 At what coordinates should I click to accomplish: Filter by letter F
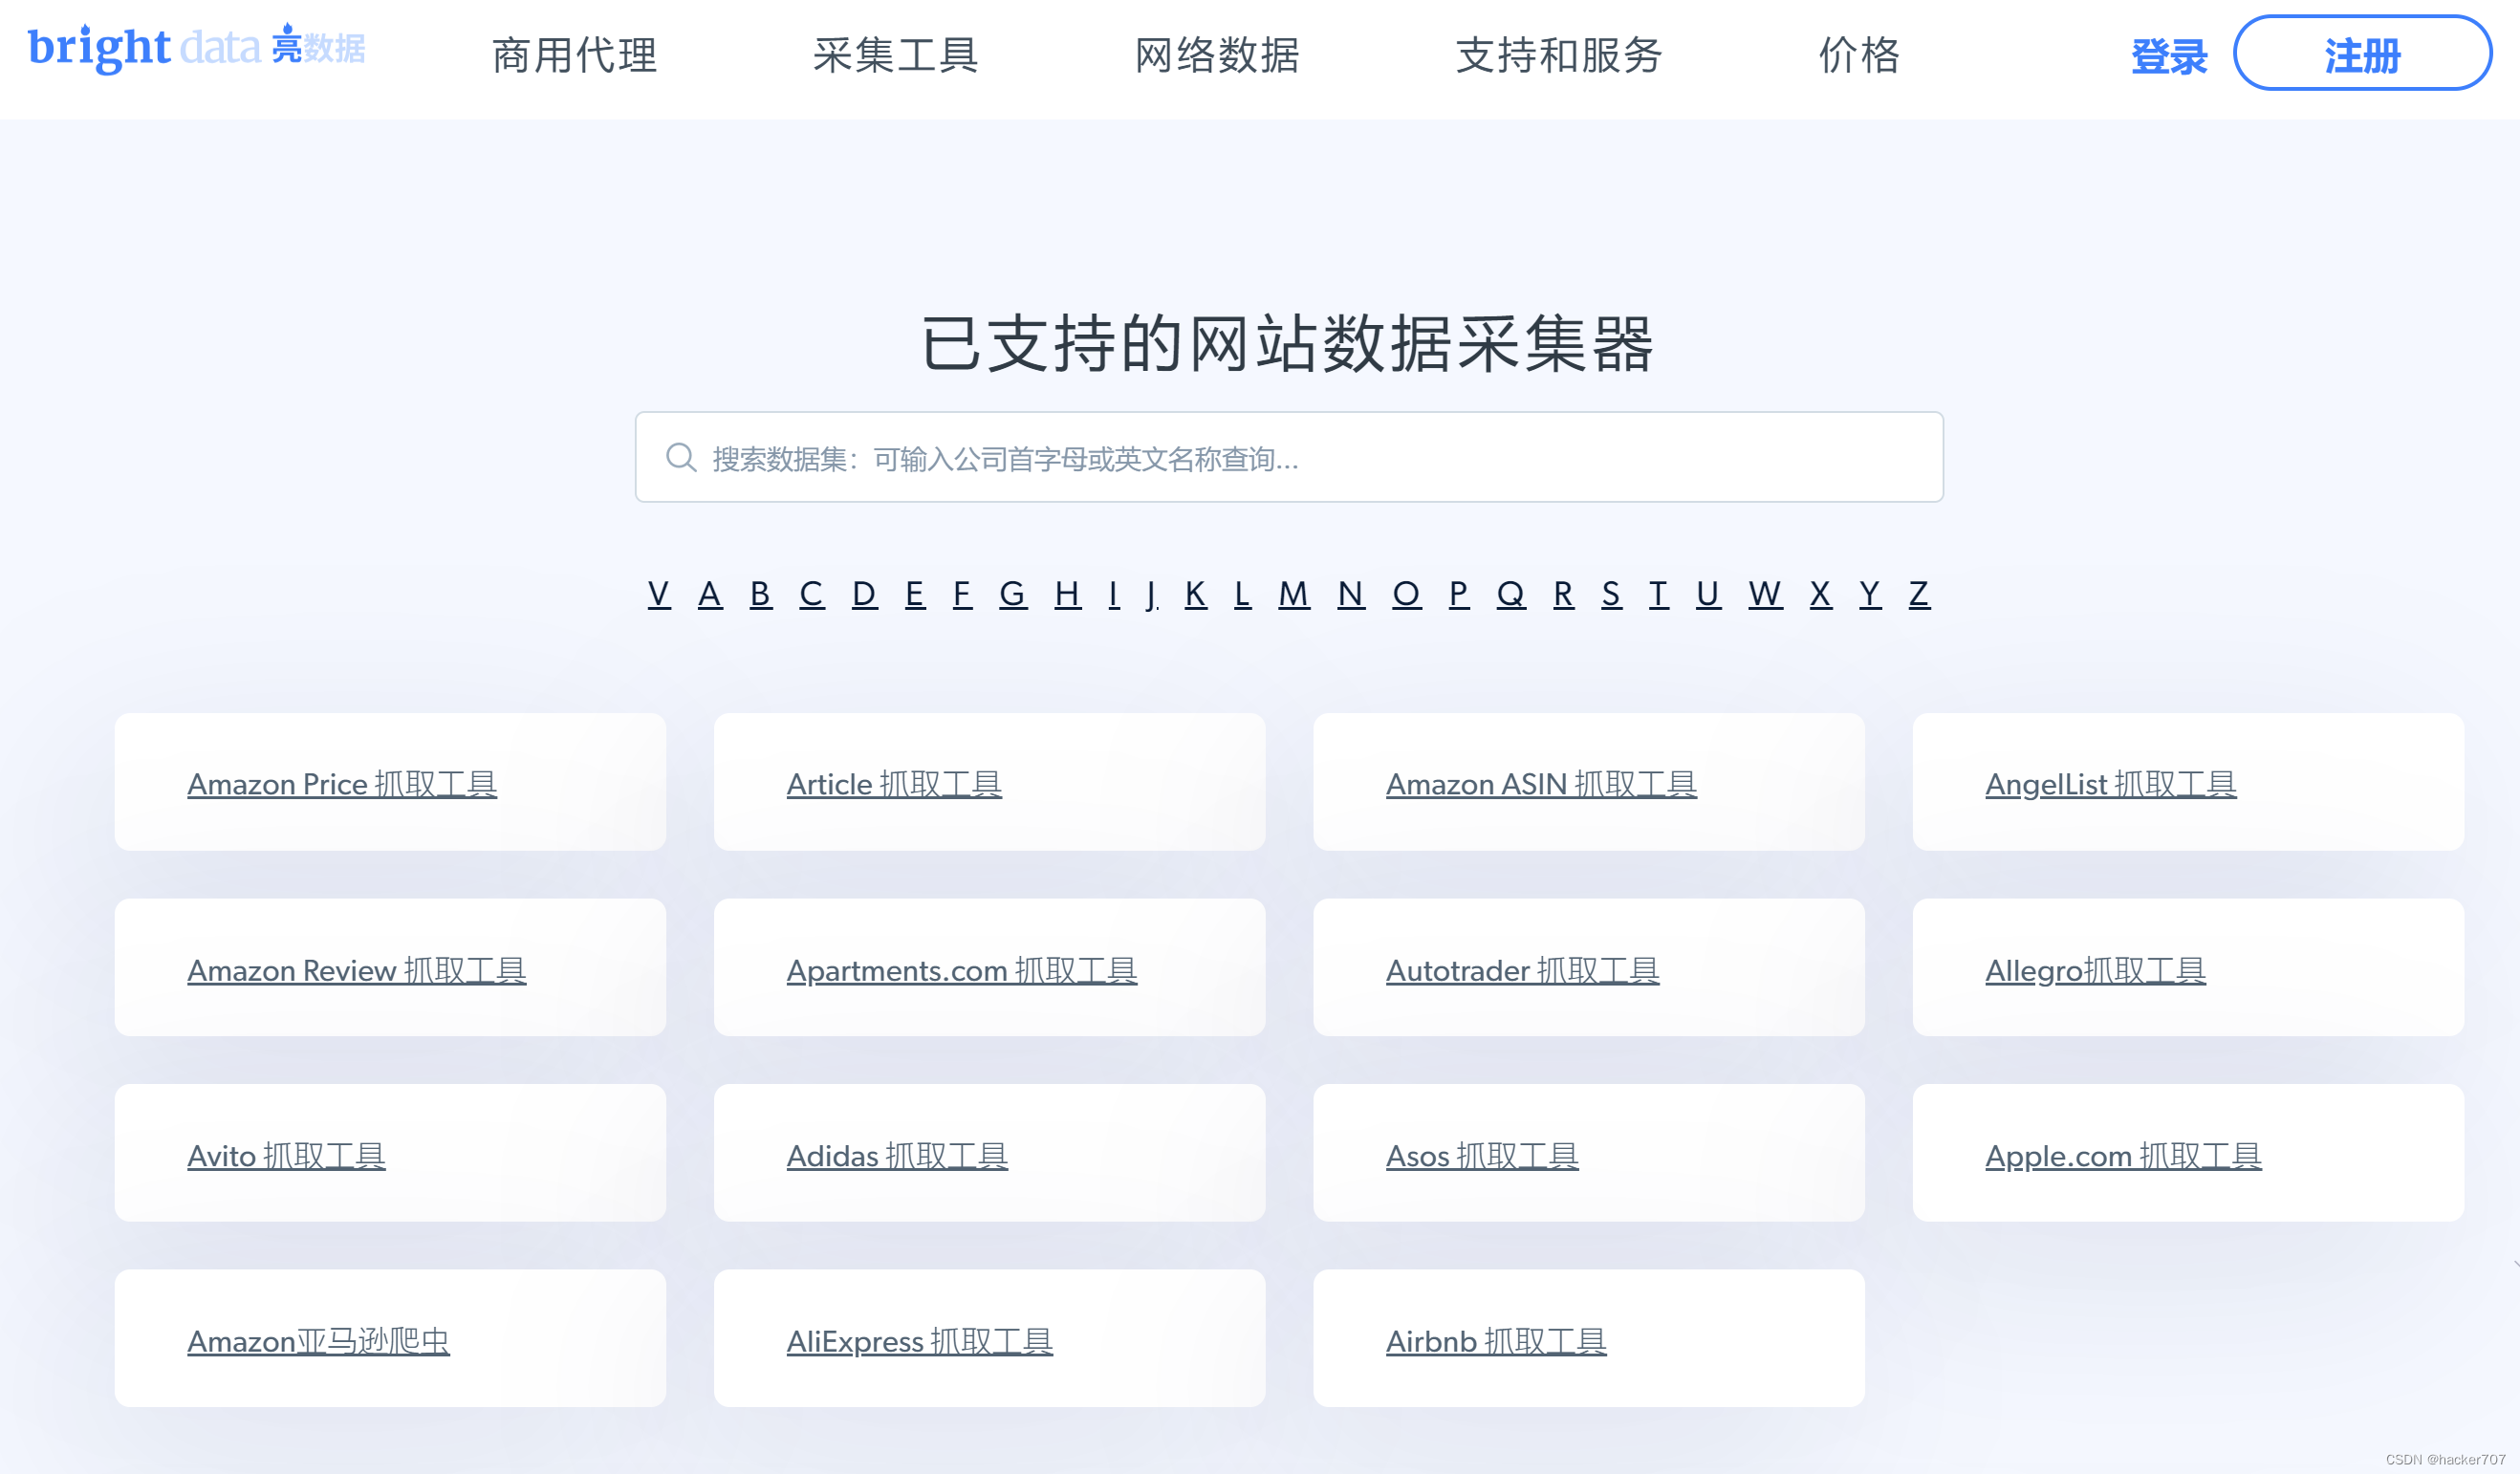(962, 594)
